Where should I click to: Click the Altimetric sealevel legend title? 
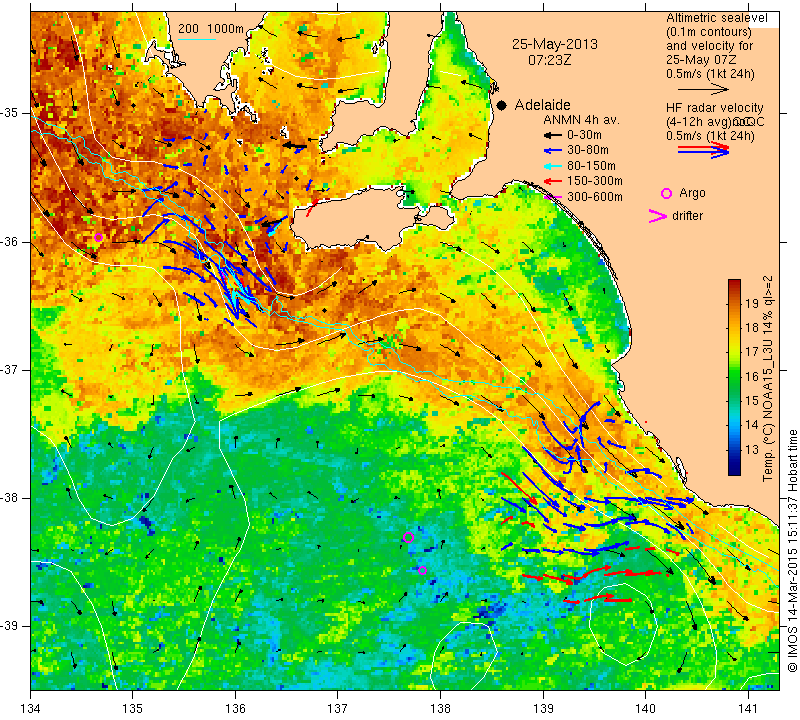717,18
